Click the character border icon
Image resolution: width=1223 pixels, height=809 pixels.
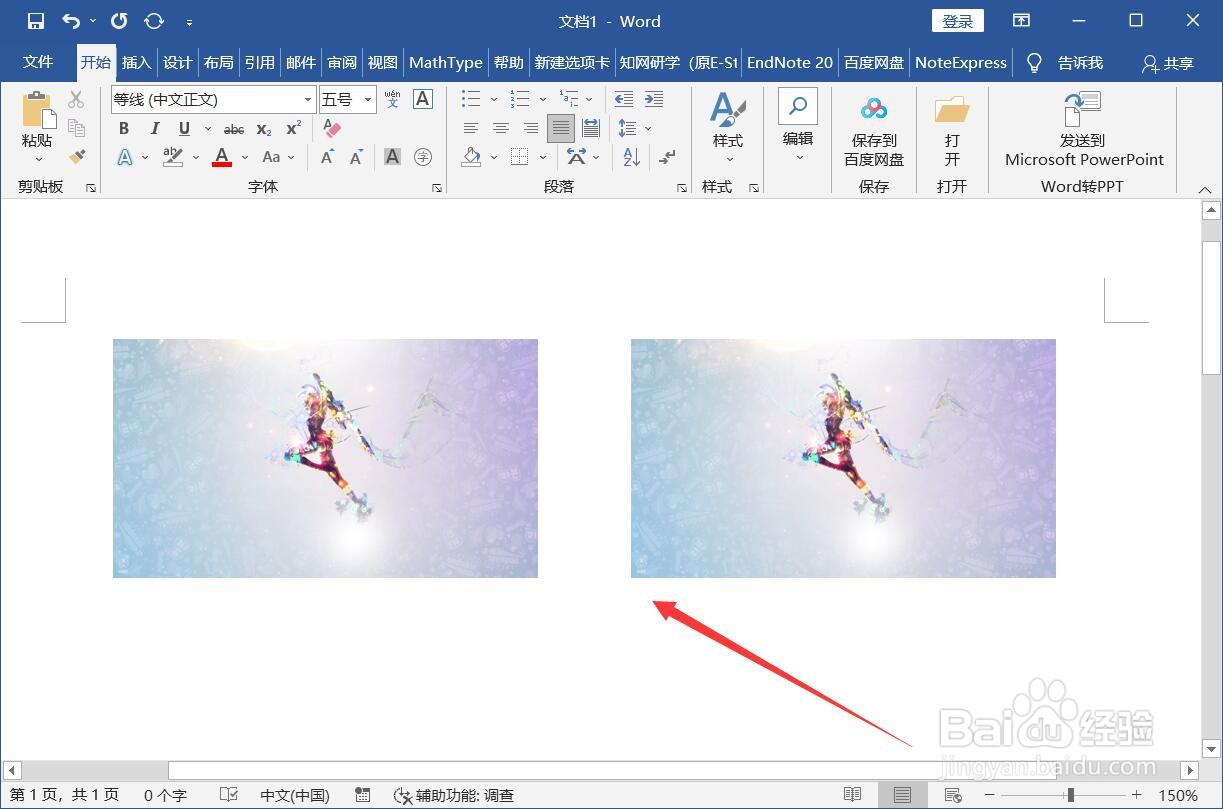point(422,99)
